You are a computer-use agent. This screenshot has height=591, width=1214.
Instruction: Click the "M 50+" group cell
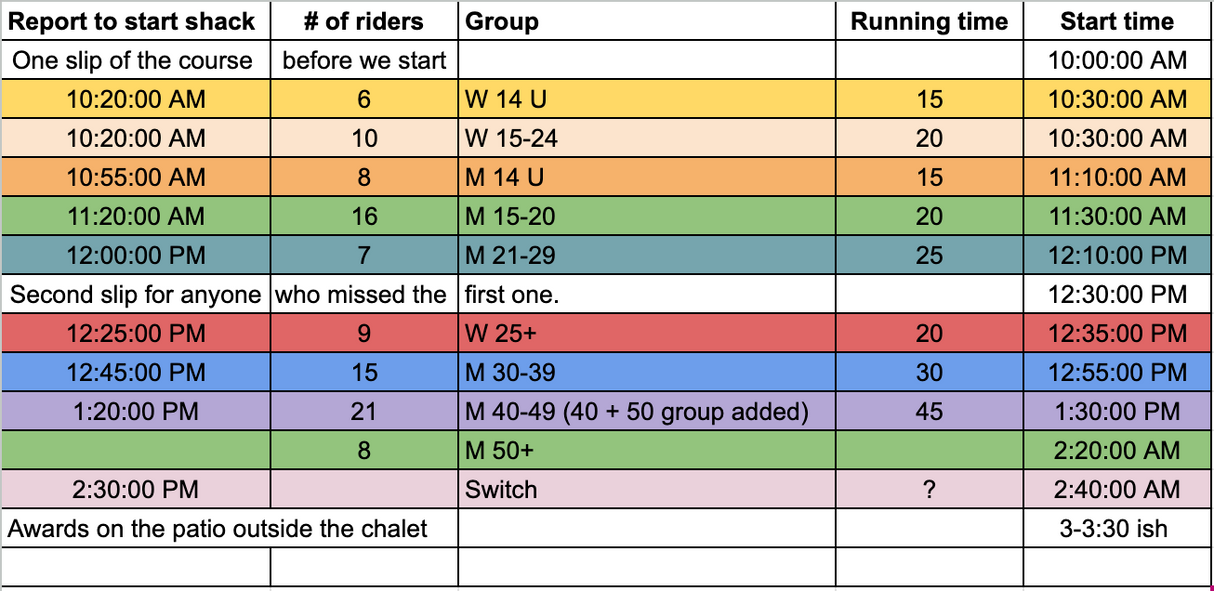[646, 450]
